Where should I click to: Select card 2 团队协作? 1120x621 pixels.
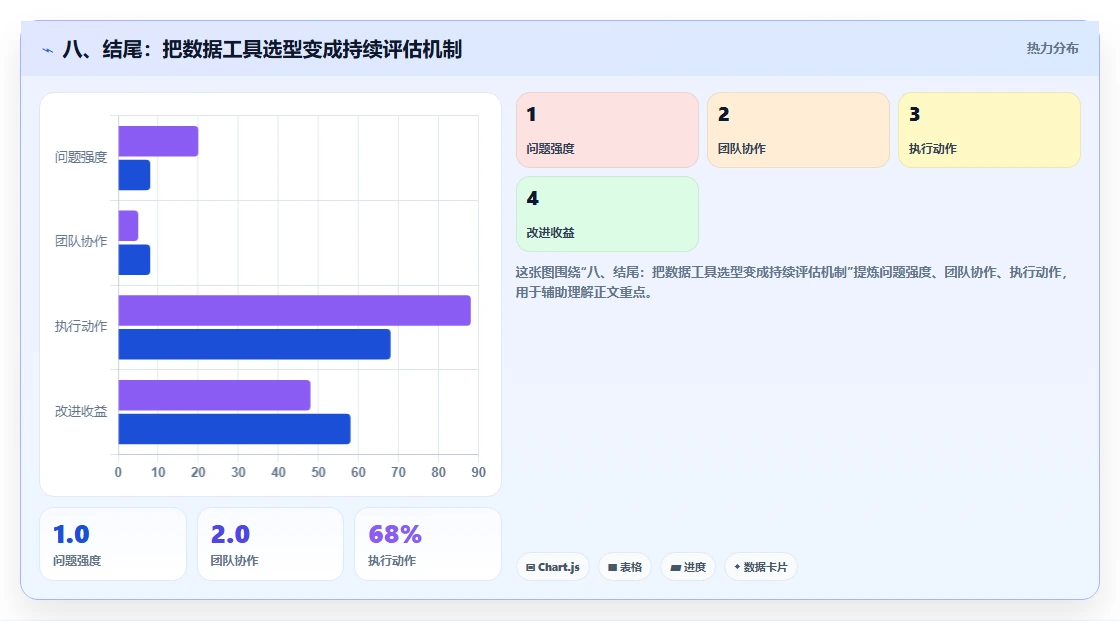798,130
